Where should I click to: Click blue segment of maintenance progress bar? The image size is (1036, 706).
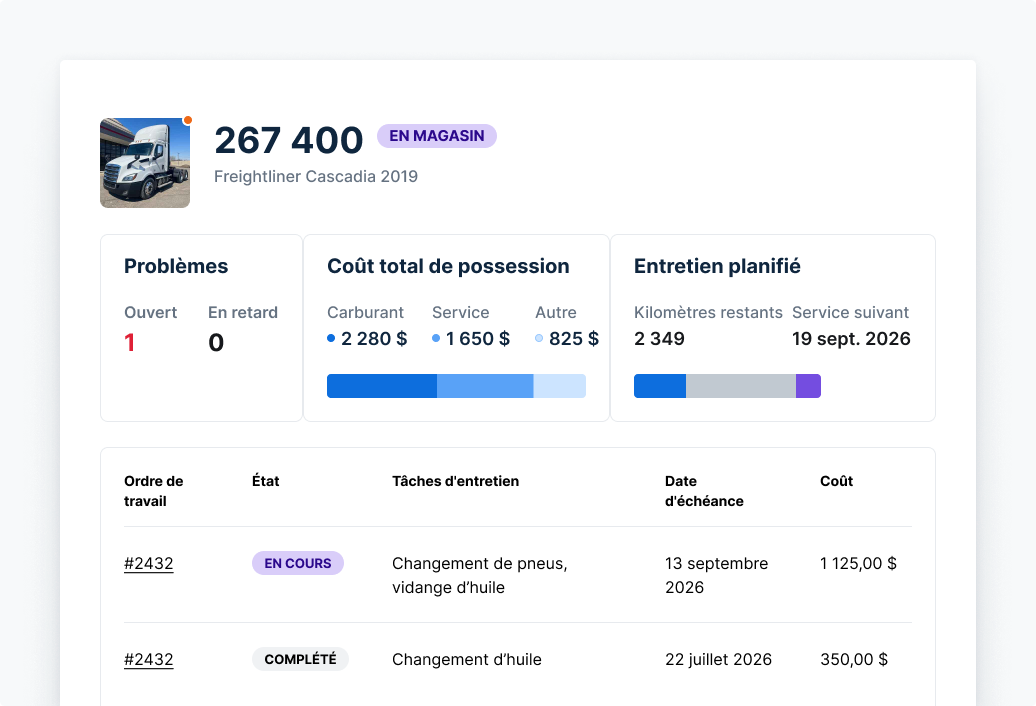click(660, 386)
